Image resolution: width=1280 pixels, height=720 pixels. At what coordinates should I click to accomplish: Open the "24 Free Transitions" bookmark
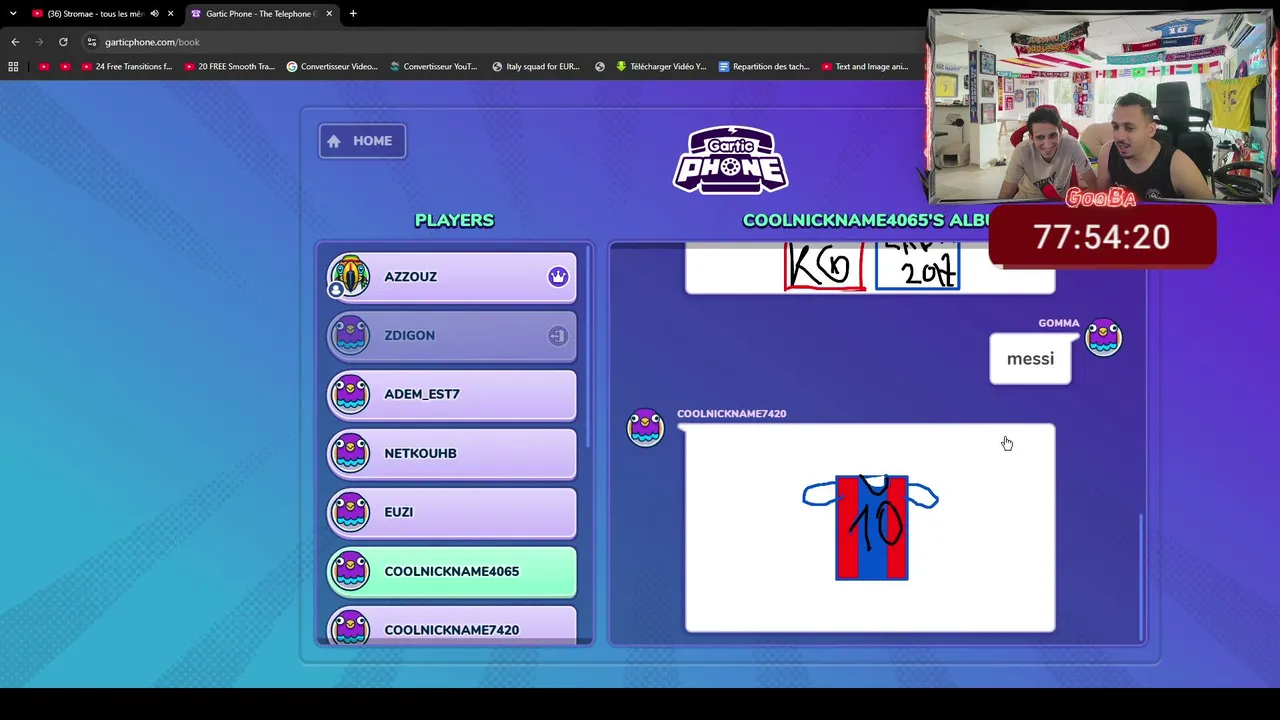tap(127, 67)
